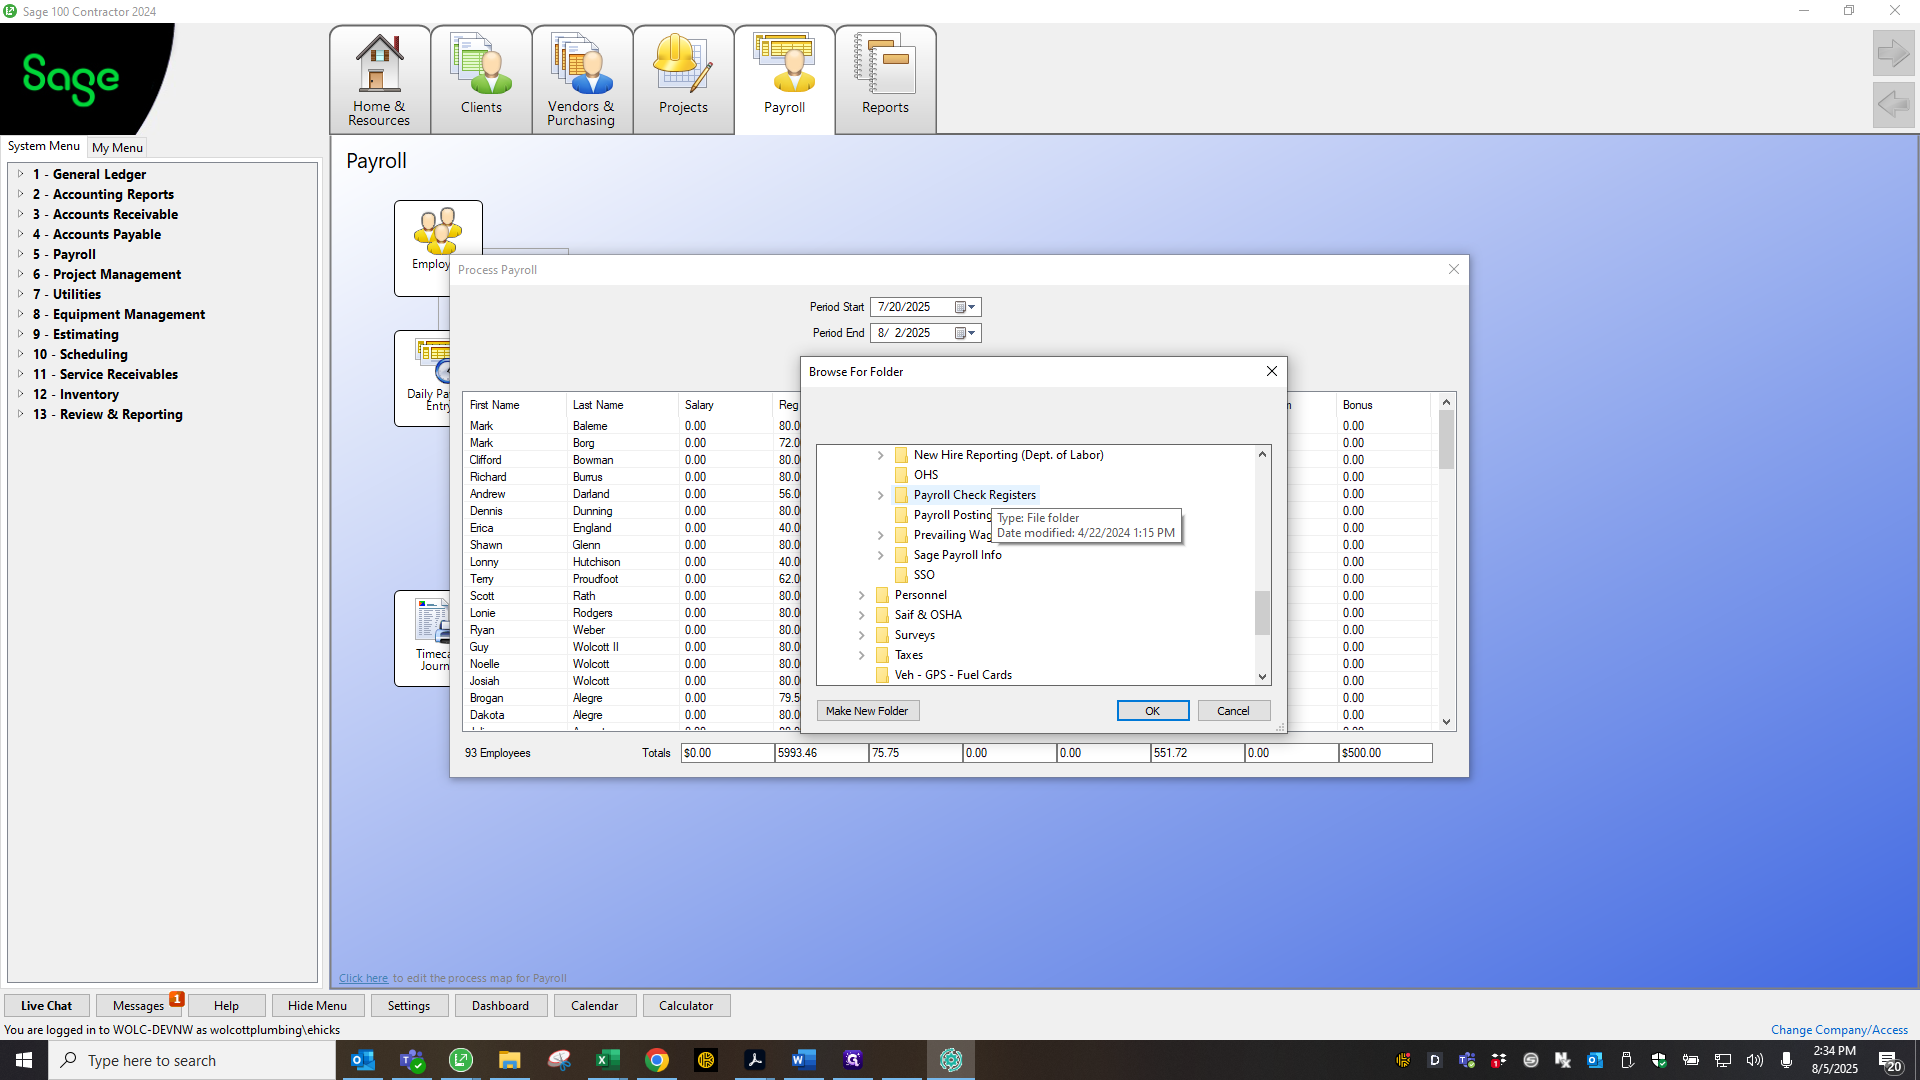
Task: Expand the Saif & OSHA folder
Action: pos(861,615)
